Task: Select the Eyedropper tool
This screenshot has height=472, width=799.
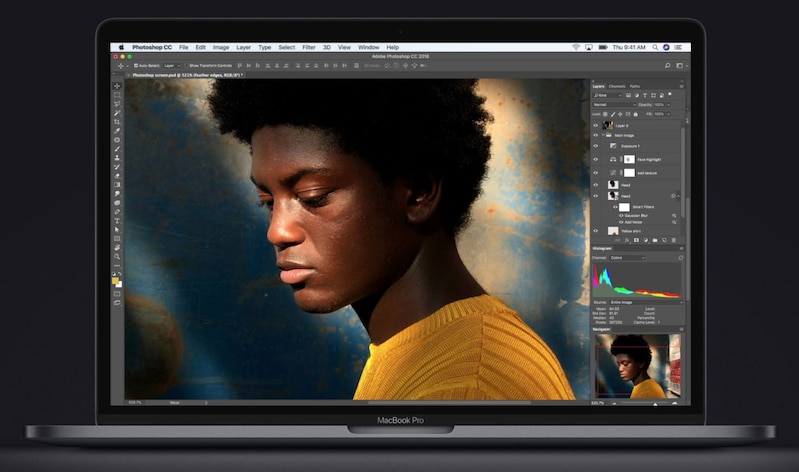Action: pos(117,131)
